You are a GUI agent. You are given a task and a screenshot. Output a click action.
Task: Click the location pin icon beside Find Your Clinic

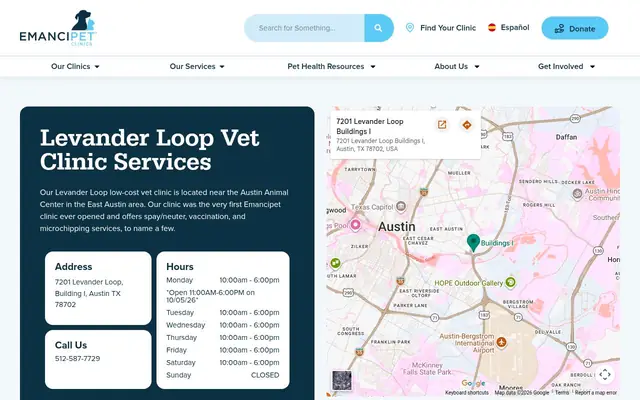click(x=410, y=28)
